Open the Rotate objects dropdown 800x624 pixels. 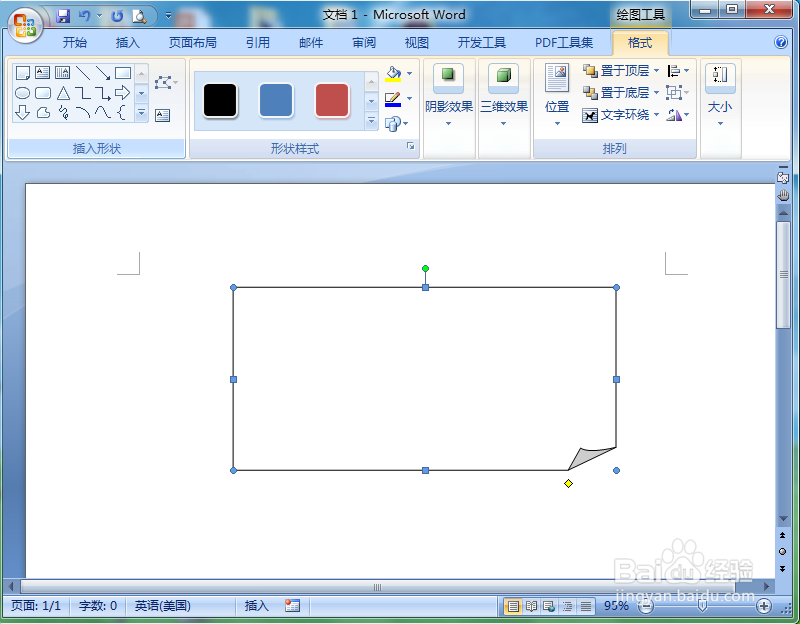click(678, 115)
